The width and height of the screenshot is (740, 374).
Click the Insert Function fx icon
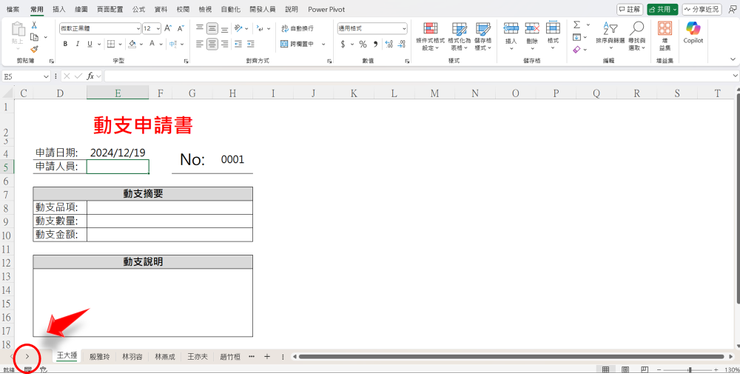[x=91, y=76]
